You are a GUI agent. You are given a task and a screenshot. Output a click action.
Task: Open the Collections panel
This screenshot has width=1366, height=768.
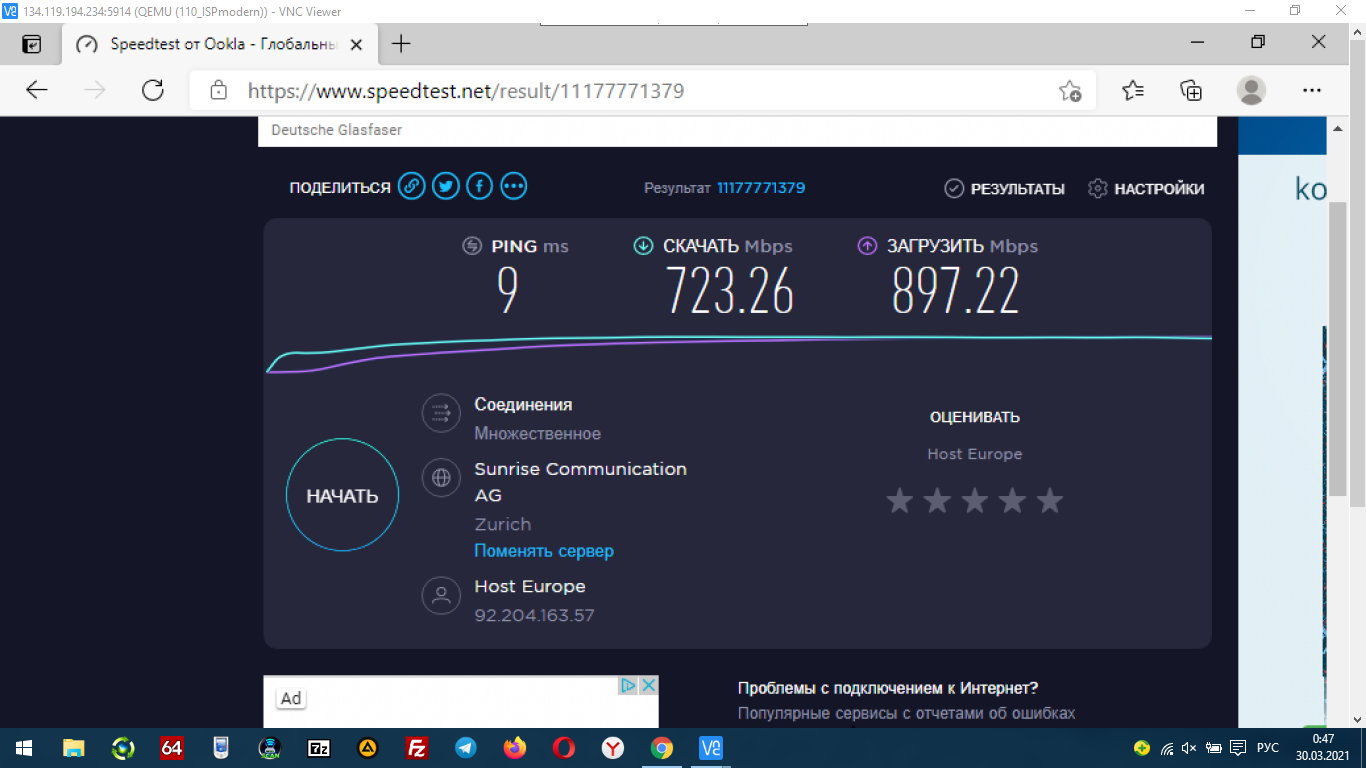pyautogui.click(x=1191, y=91)
